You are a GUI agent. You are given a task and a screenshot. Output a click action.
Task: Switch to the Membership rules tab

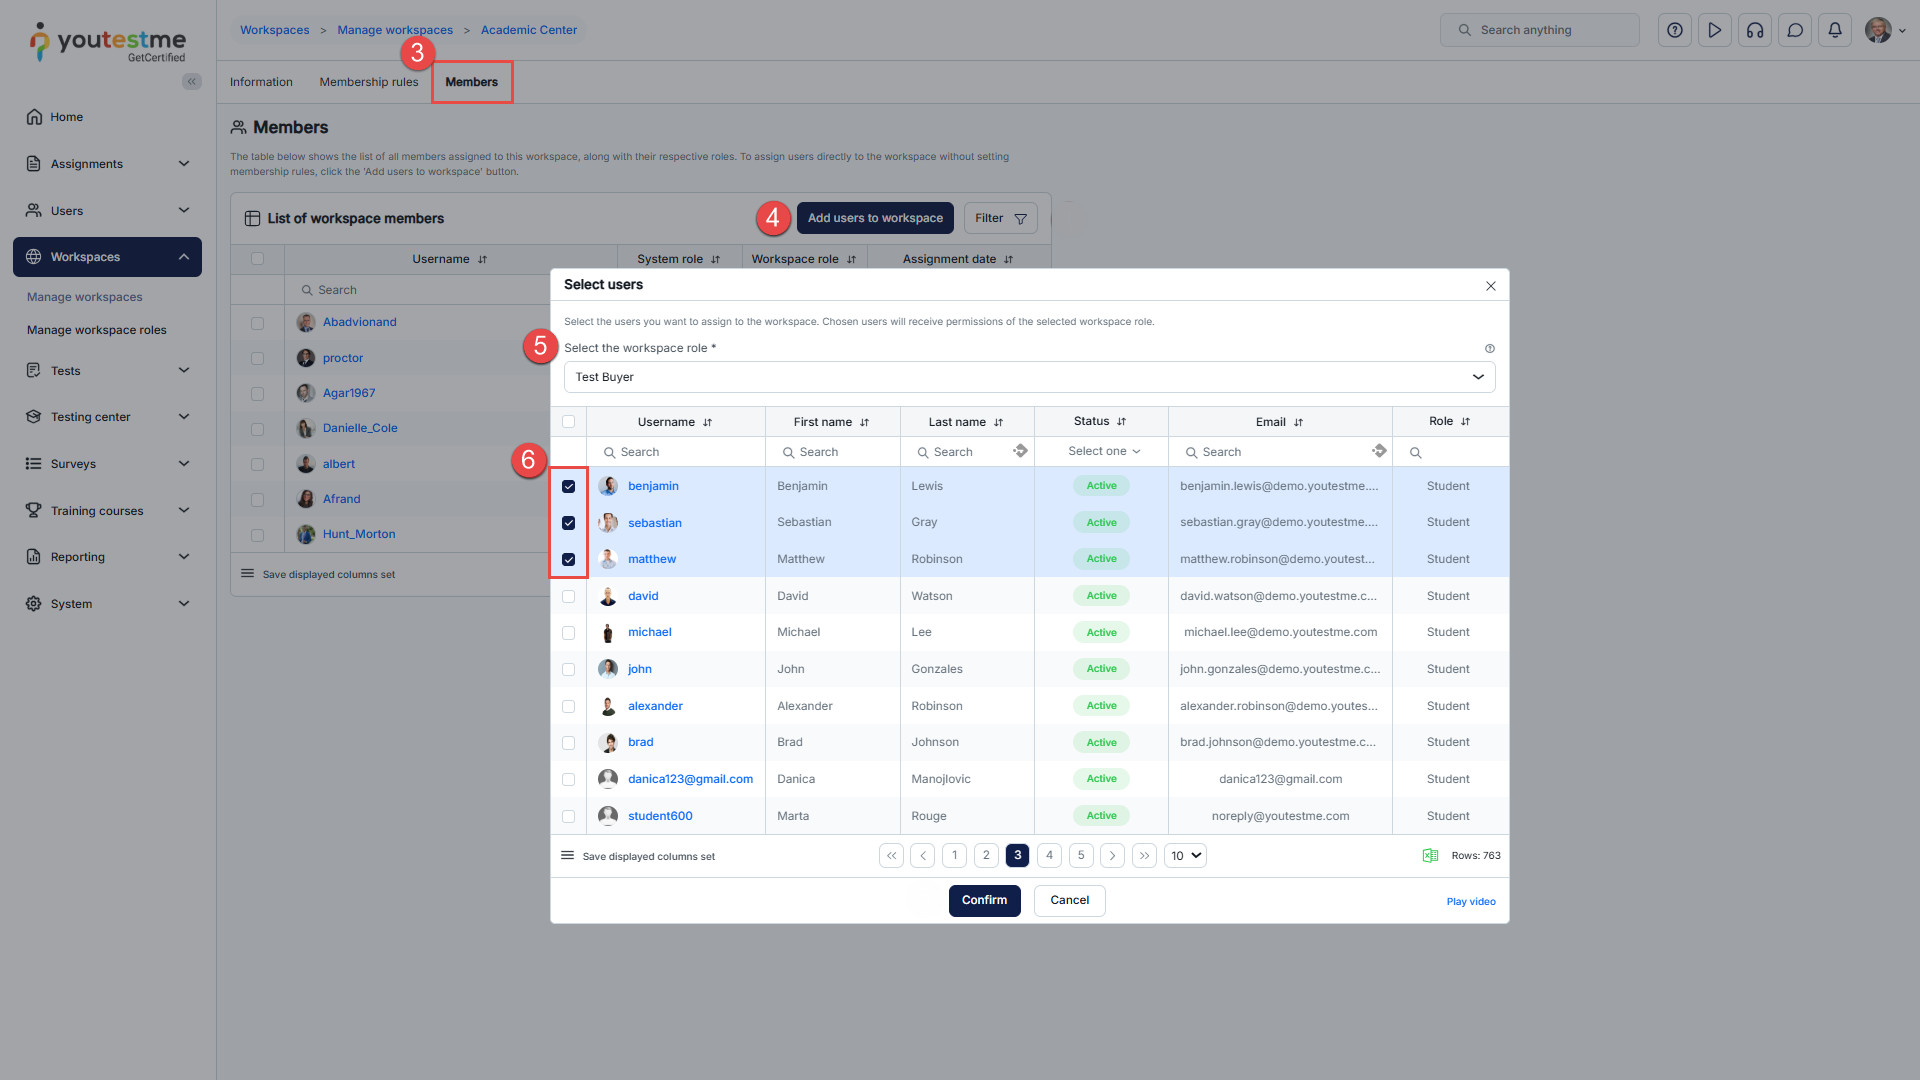369,82
